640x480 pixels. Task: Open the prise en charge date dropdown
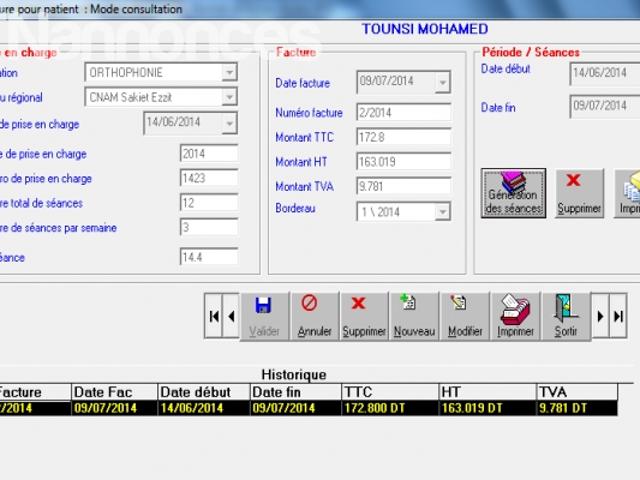tap(229, 123)
